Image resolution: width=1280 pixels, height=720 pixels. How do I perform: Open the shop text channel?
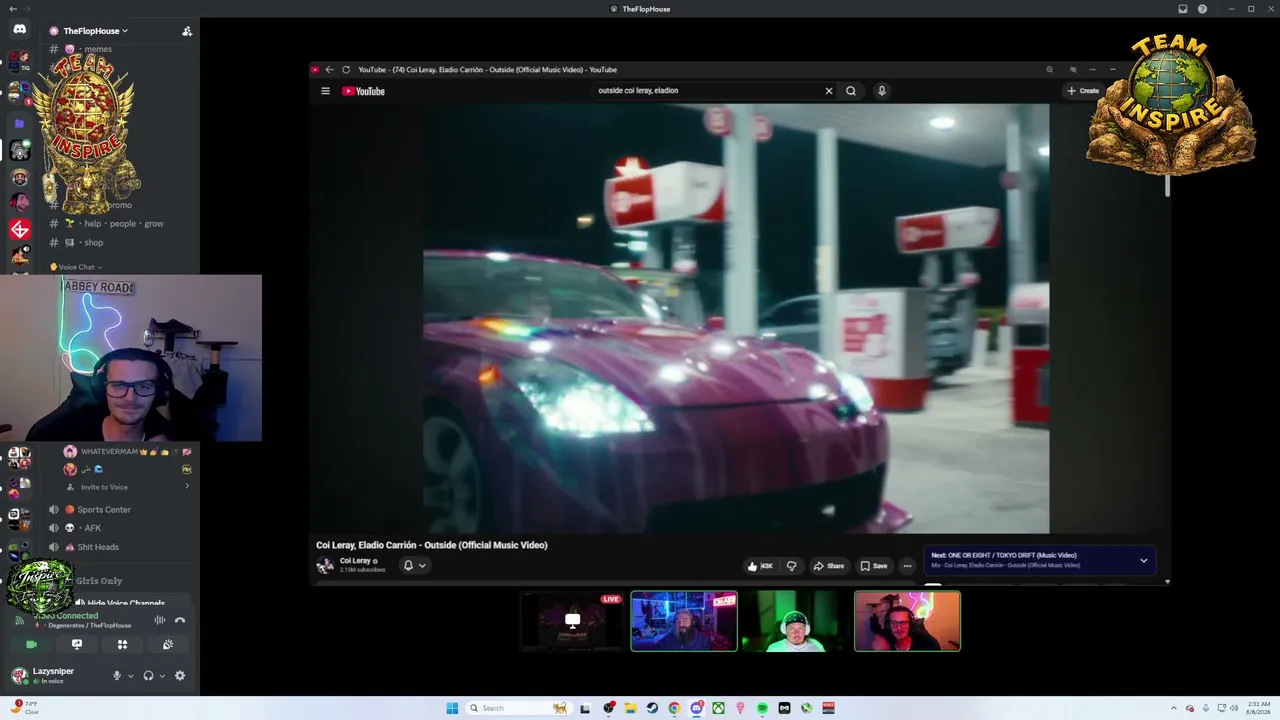(x=94, y=243)
